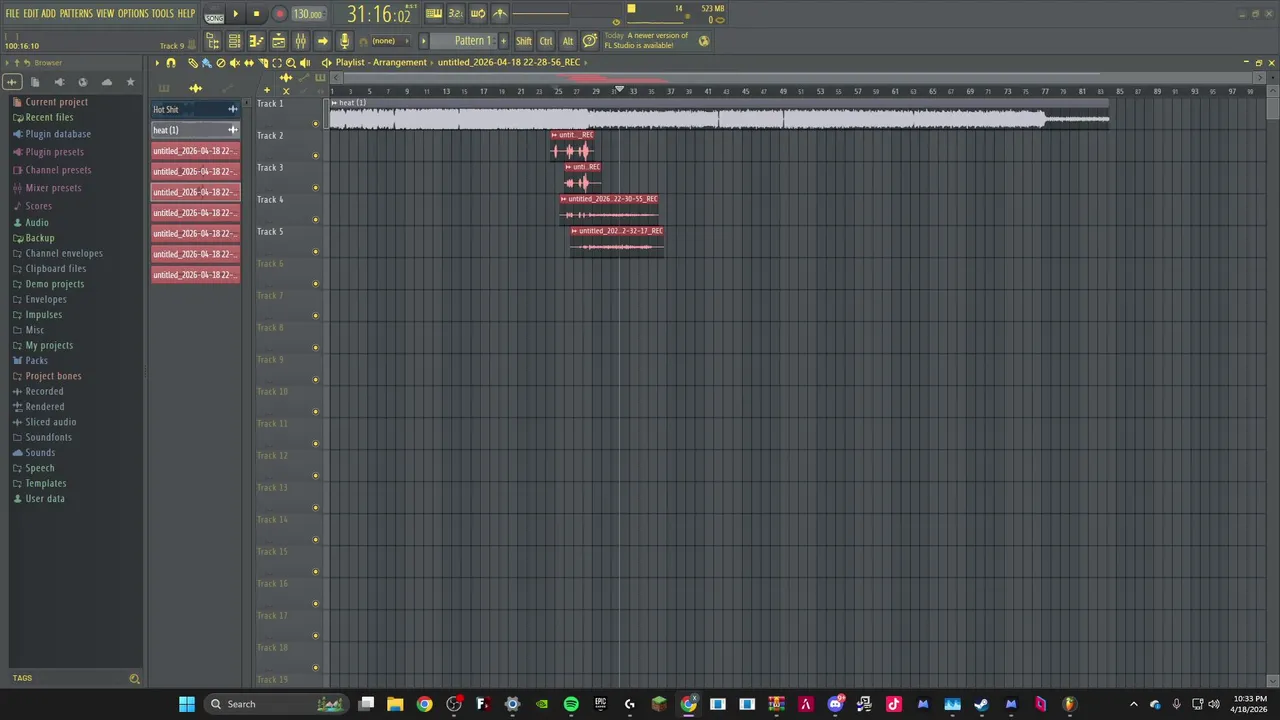Open the microphone recording button
This screenshot has height=720, width=1280.
pyautogui.click(x=344, y=41)
